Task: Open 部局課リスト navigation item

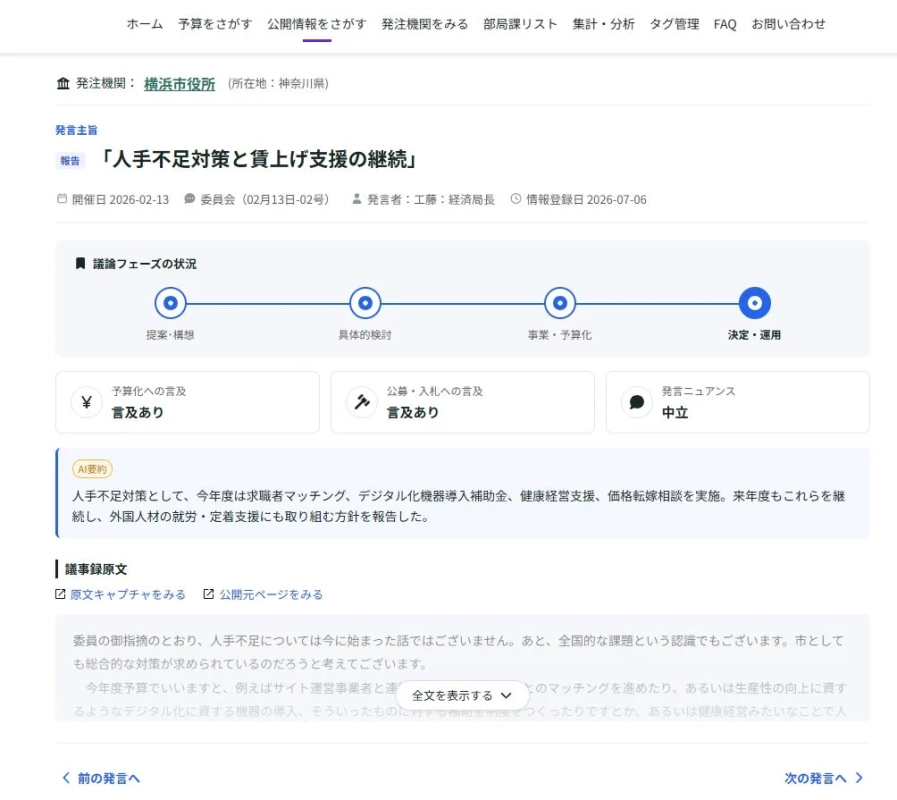Action: pos(520,24)
